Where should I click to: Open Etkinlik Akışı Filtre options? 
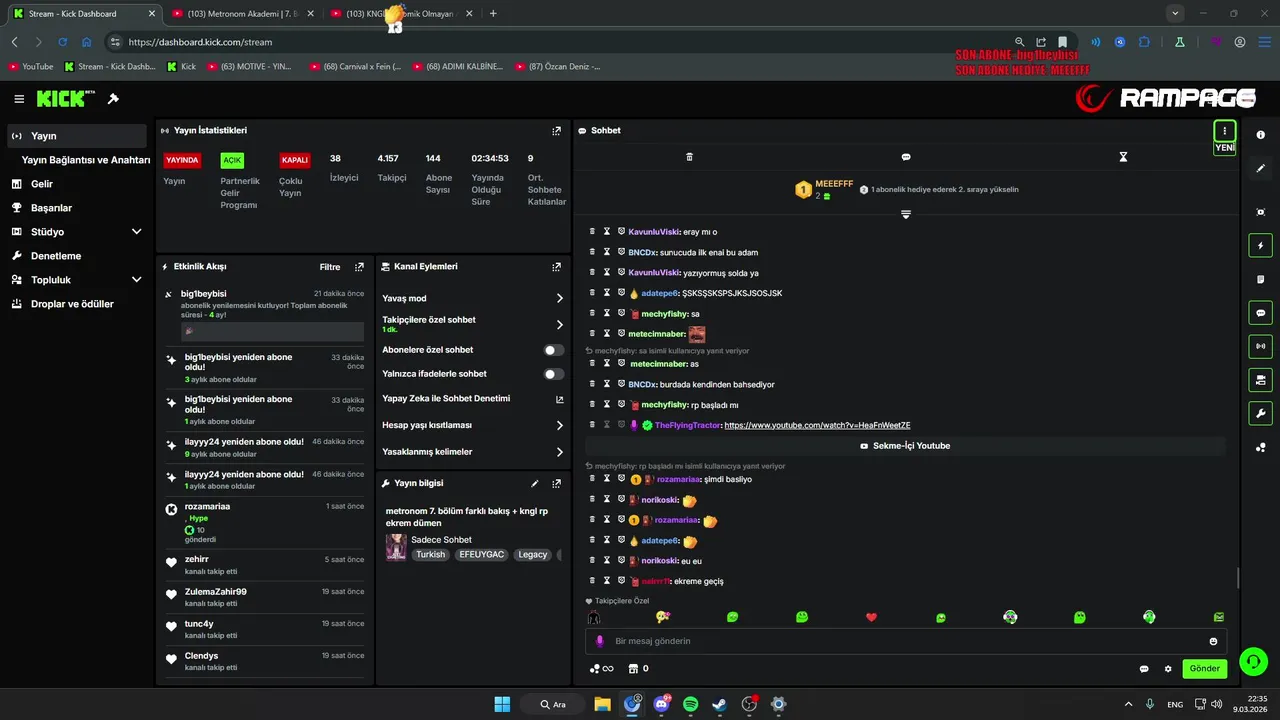coord(330,267)
